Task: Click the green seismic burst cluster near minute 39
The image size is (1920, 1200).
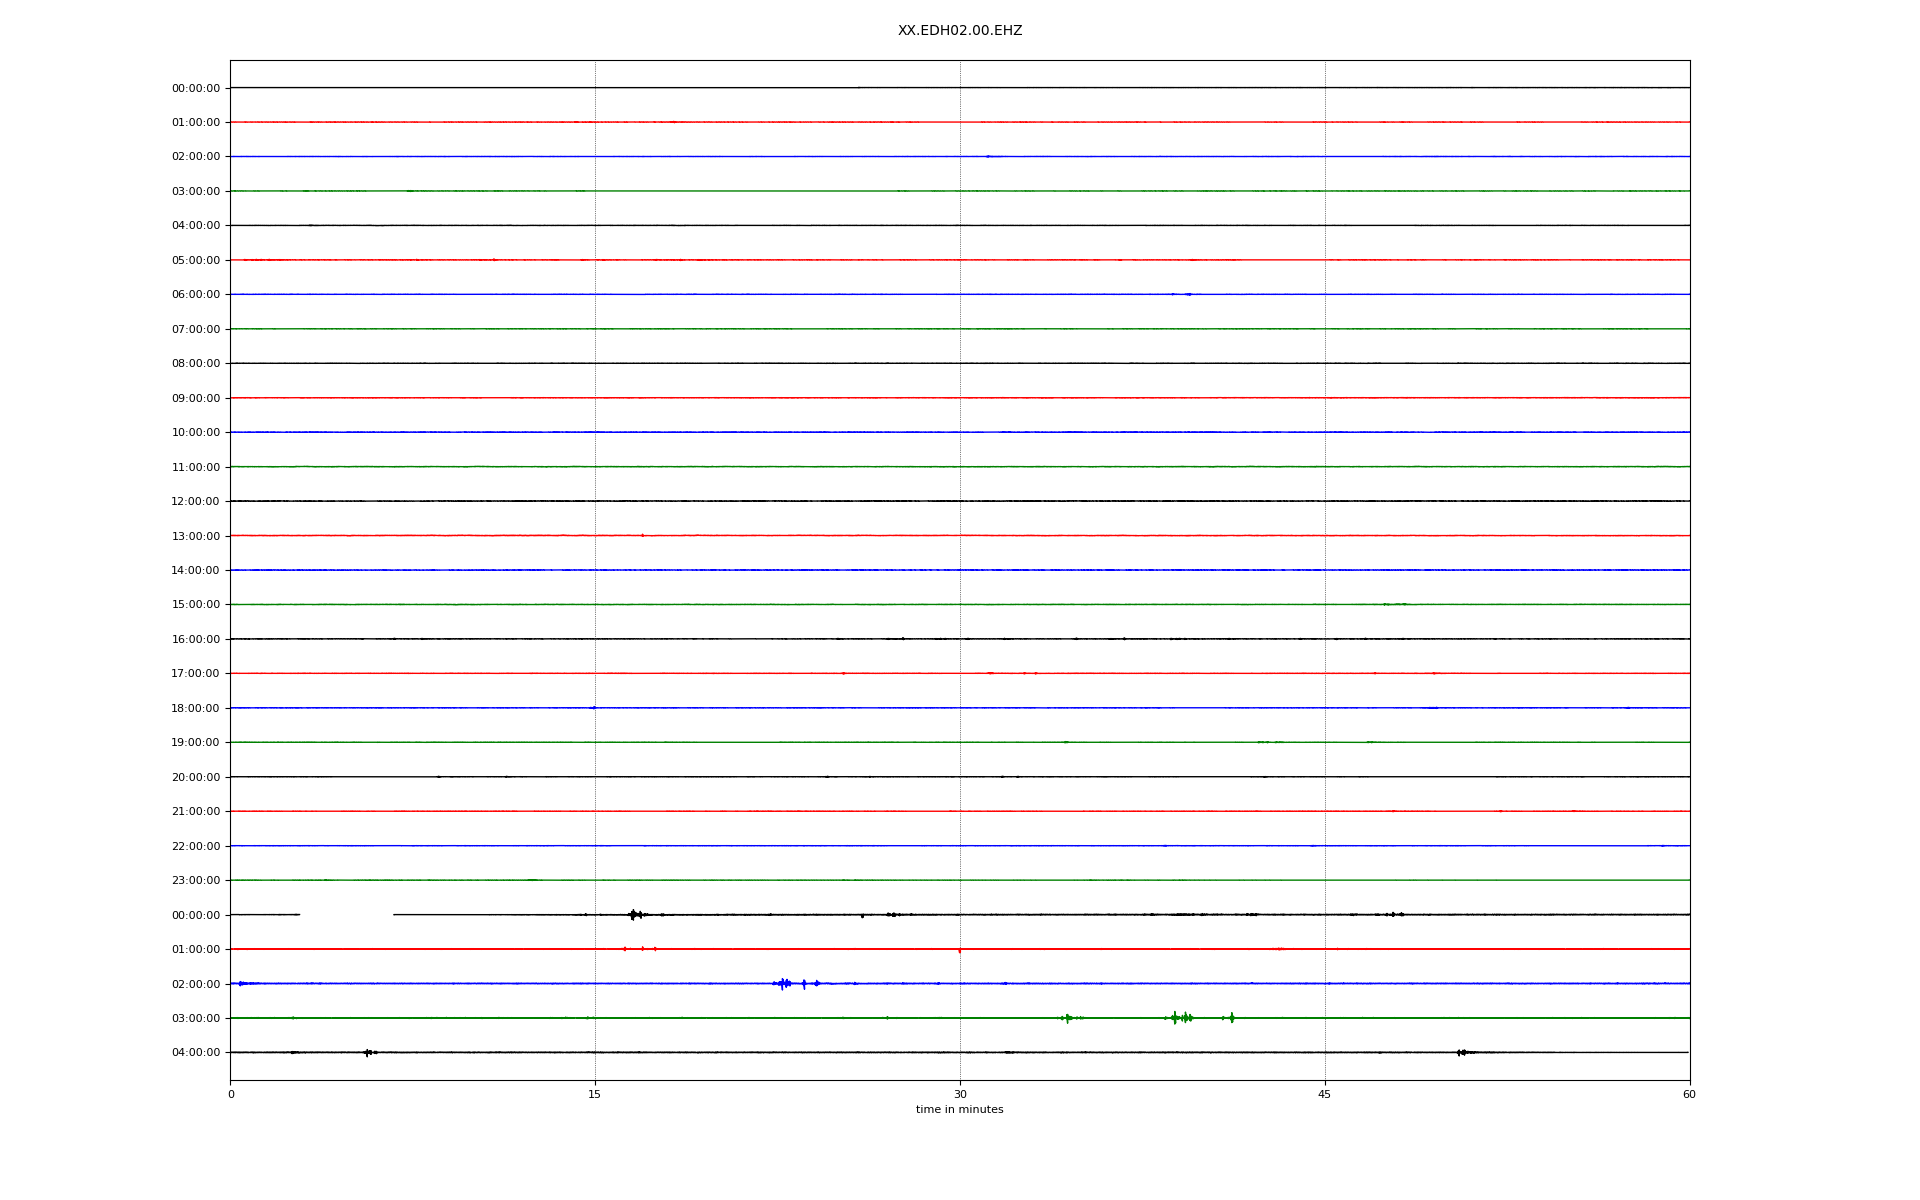Action: [x=1182, y=1018]
